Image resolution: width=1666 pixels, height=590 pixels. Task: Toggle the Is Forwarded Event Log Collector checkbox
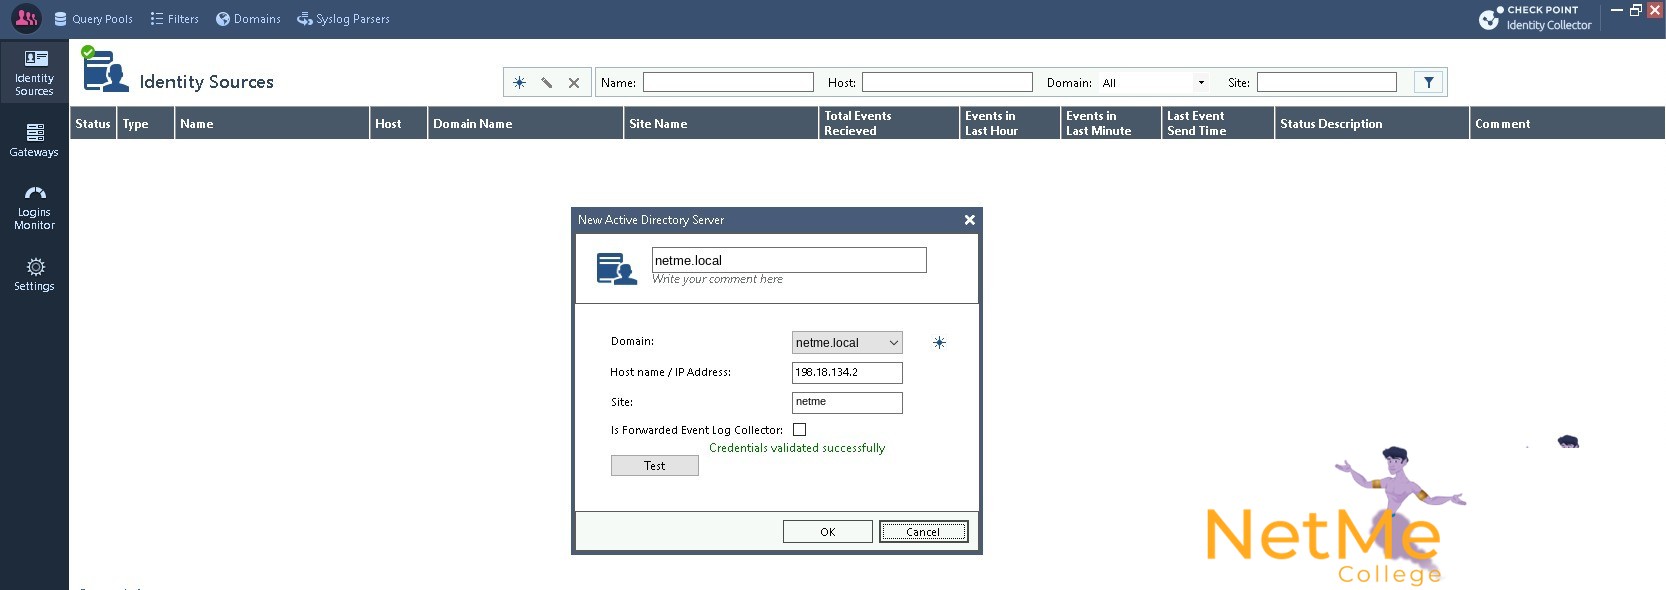(799, 430)
